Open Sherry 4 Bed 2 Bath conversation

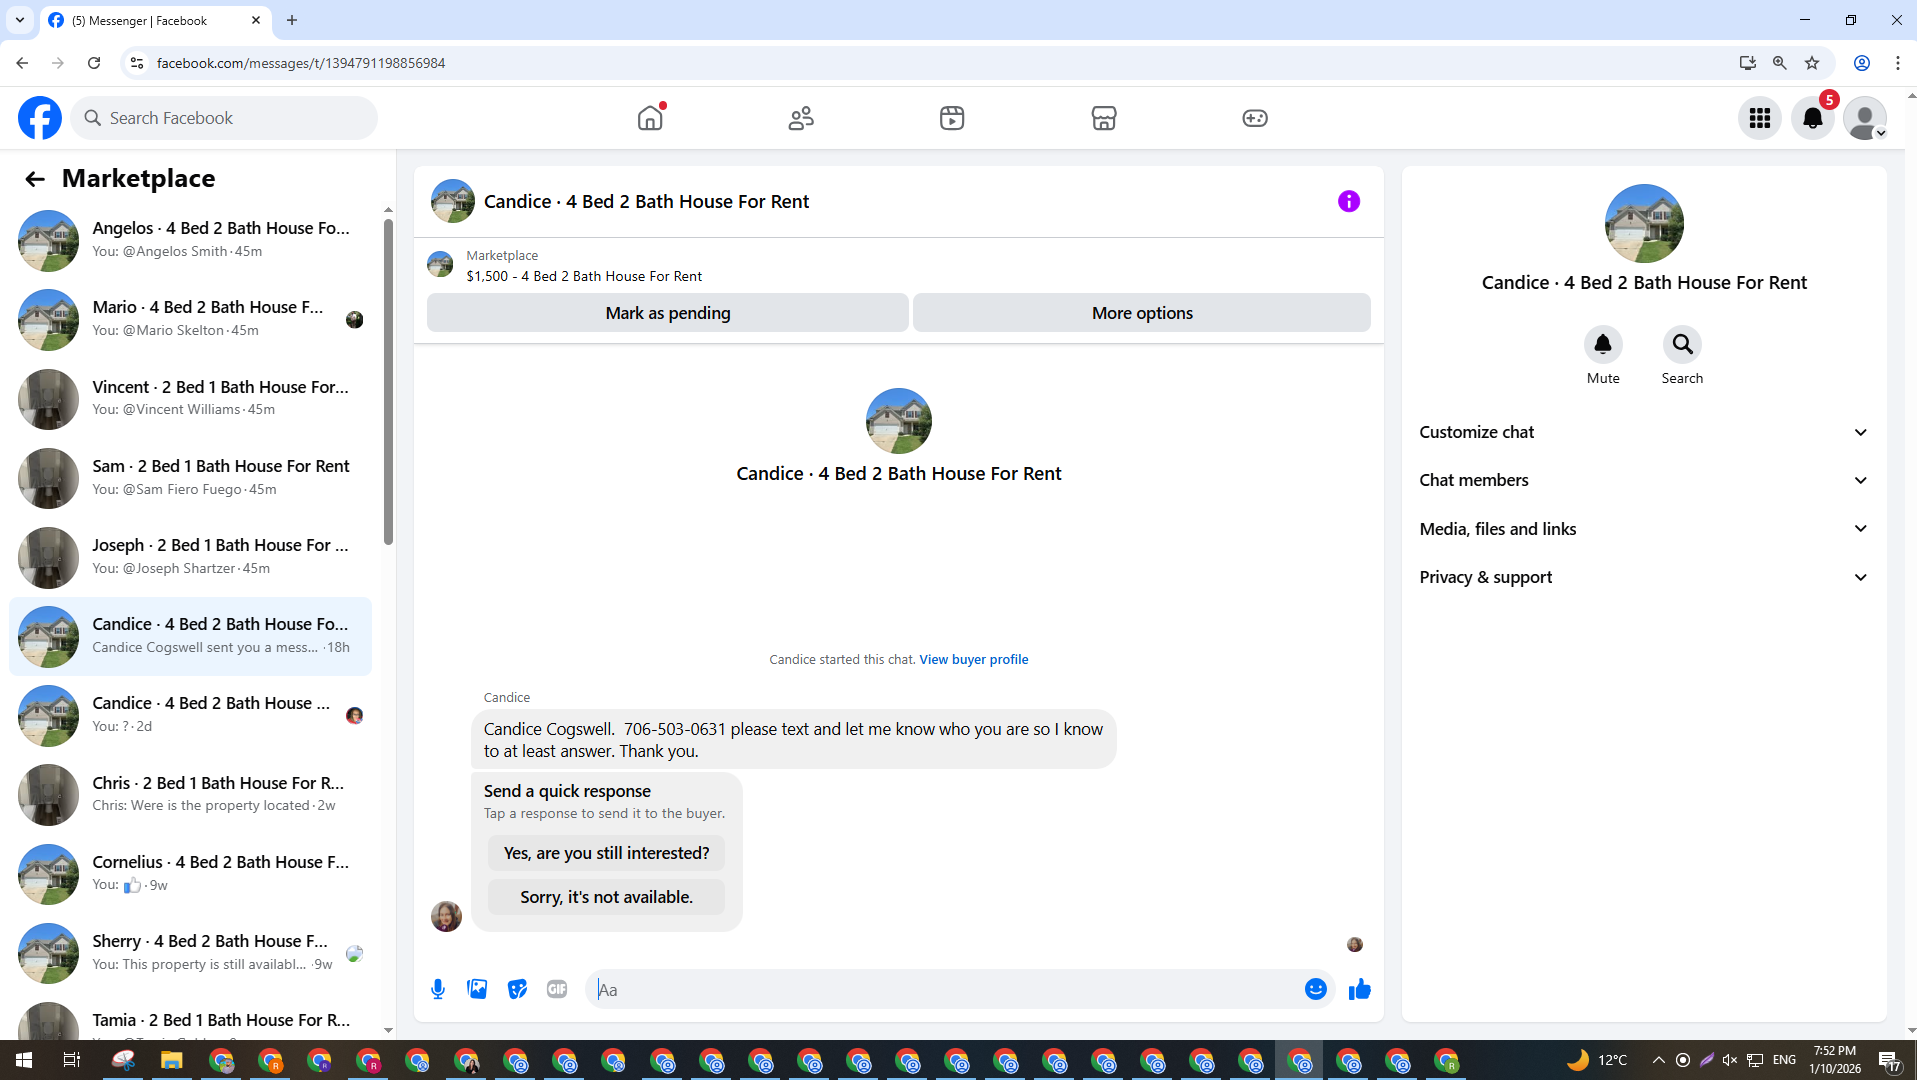point(190,953)
